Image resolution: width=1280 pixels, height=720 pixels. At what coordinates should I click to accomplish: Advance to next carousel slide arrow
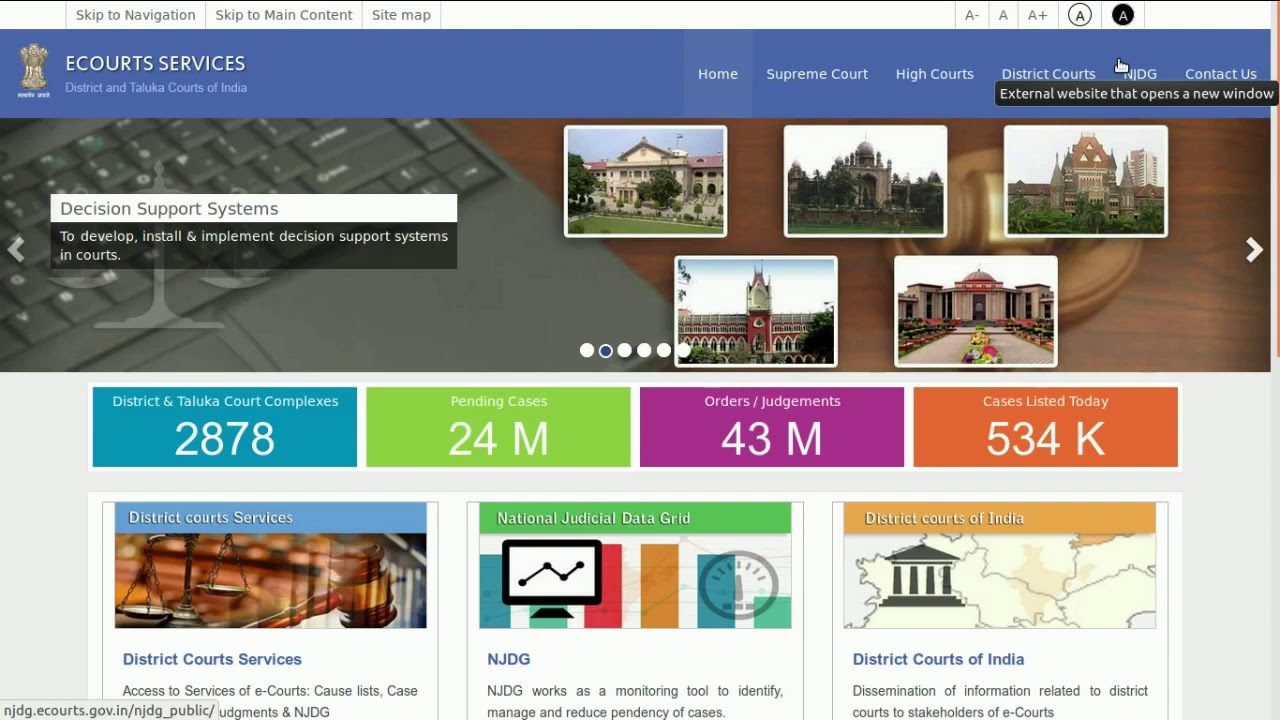tap(1254, 250)
